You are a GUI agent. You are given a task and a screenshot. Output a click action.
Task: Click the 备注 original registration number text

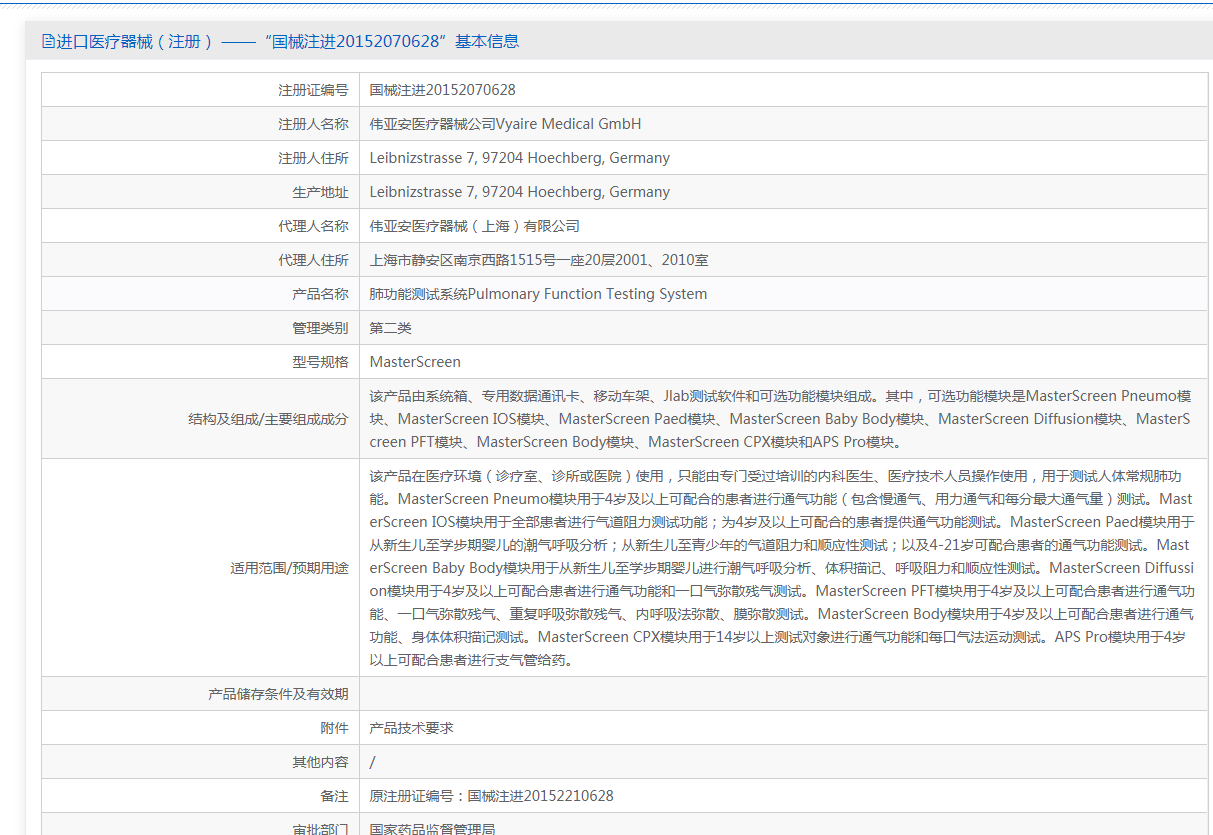491,796
